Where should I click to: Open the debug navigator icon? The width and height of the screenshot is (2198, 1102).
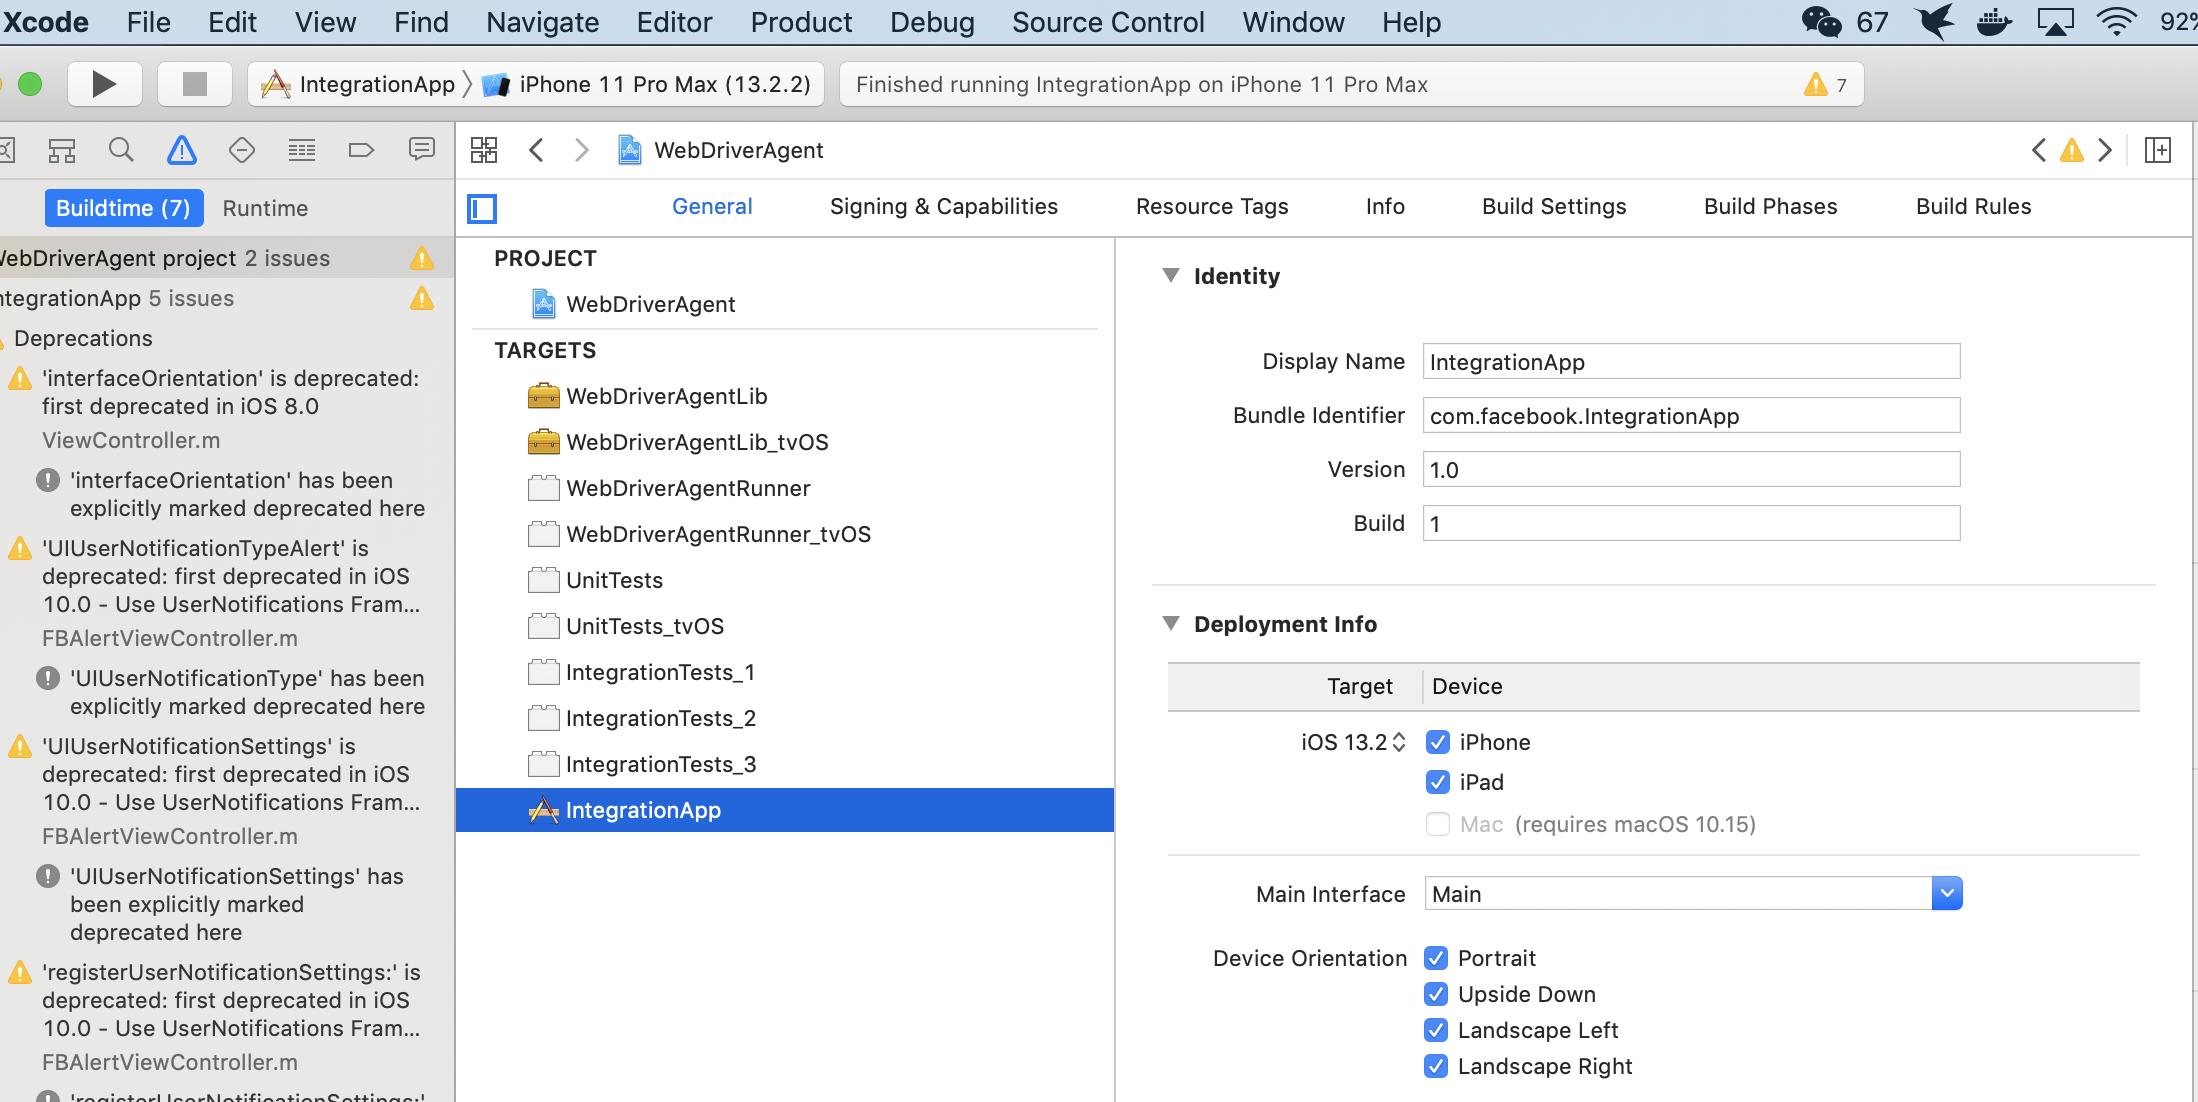(302, 151)
